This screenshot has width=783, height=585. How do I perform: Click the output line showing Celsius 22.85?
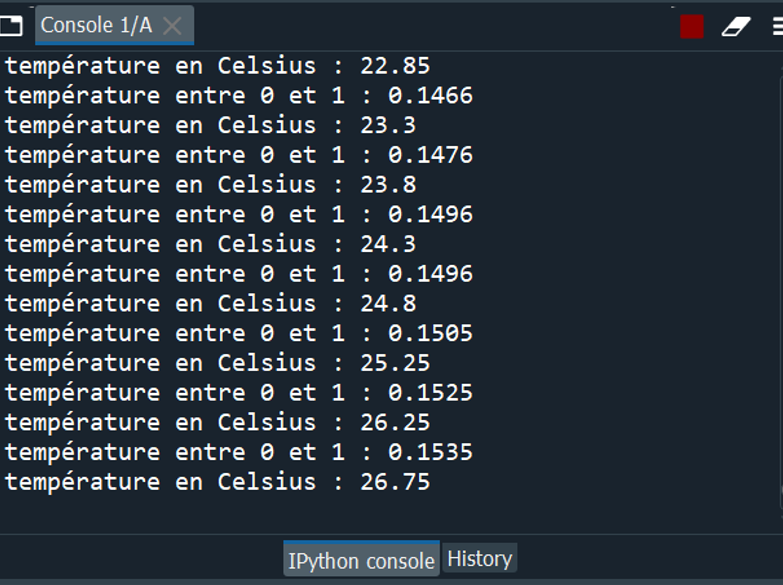click(x=217, y=66)
